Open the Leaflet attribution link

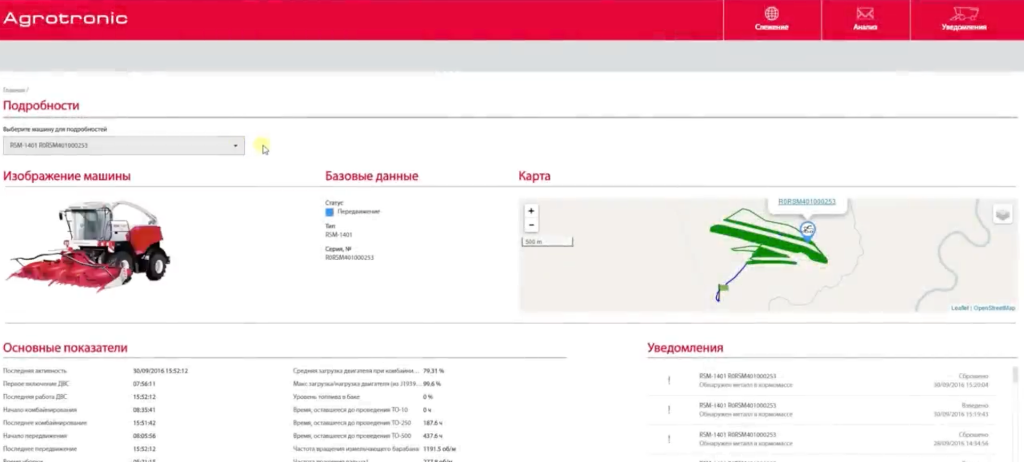coord(959,308)
